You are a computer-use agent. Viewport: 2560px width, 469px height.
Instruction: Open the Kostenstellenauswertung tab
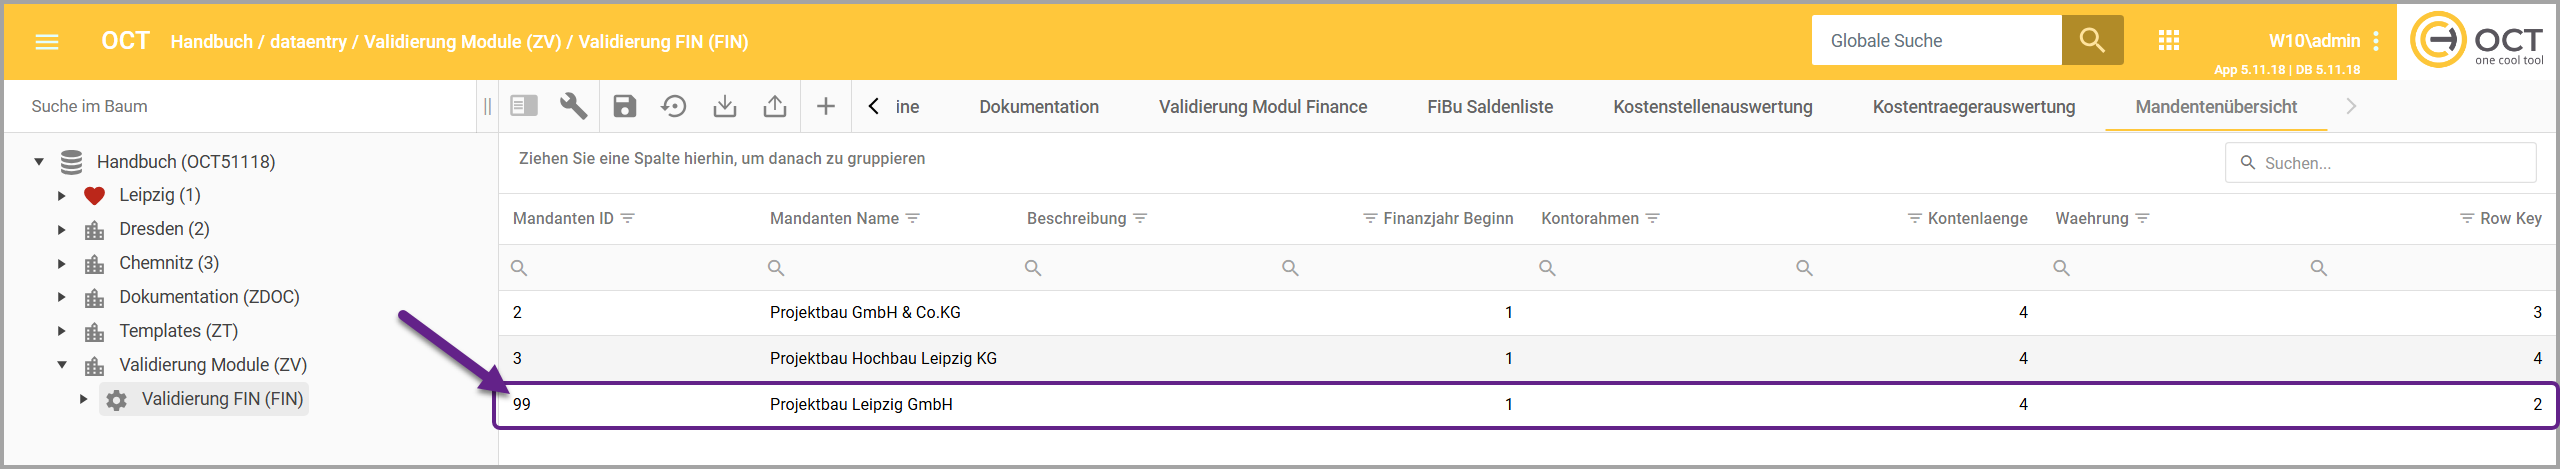coord(1712,107)
